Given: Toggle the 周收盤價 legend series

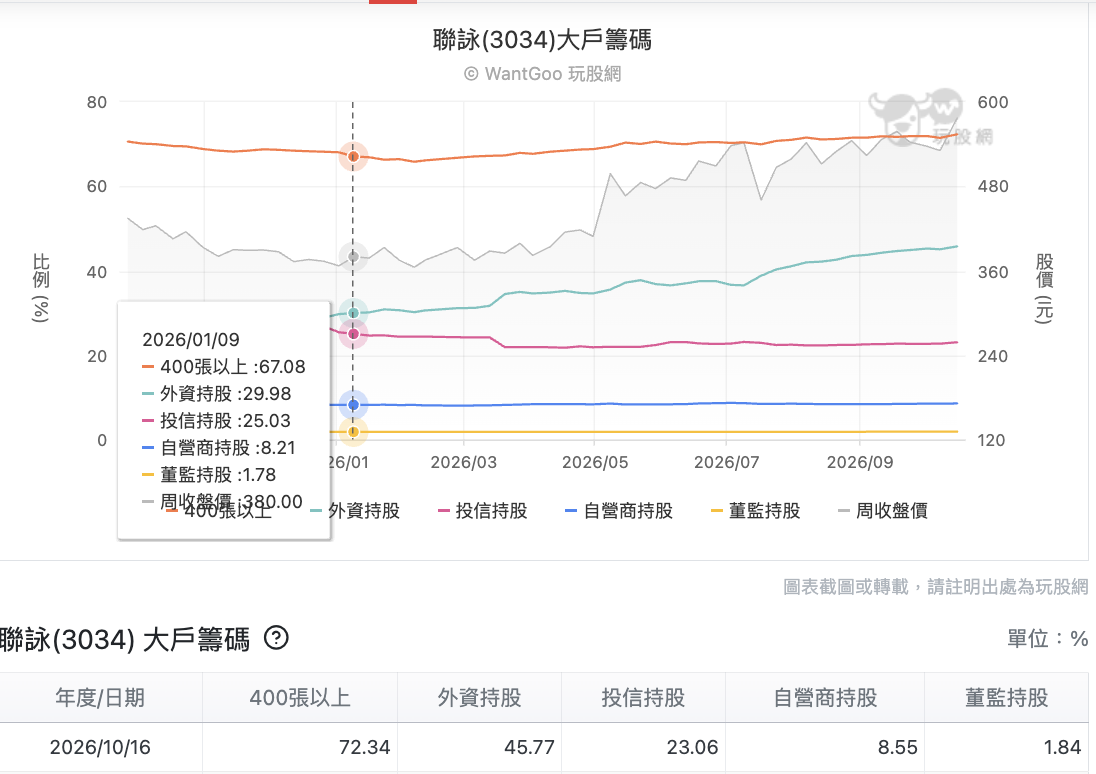Looking at the screenshot, I should (883, 511).
